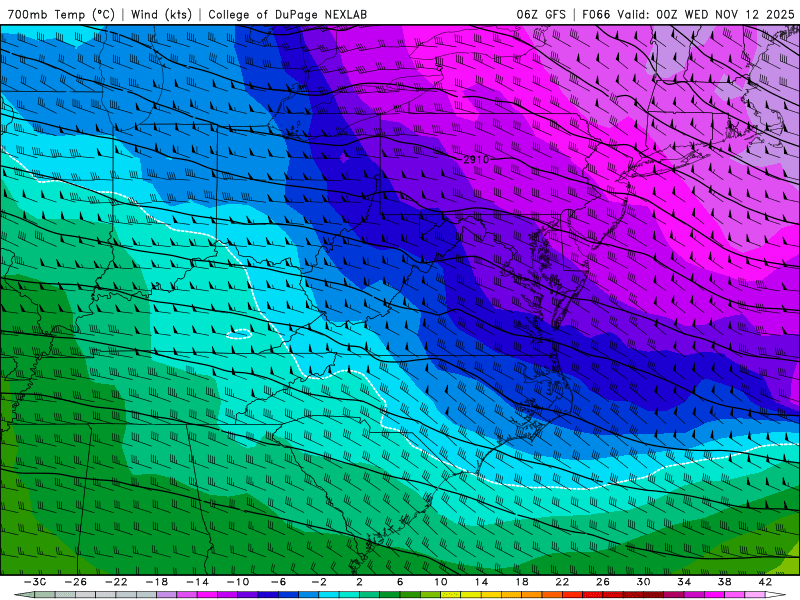The width and height of the screenshot is (800, 600).
Task: Click the "700mb Temp (°C)" title text
Action: pos(62,14)
